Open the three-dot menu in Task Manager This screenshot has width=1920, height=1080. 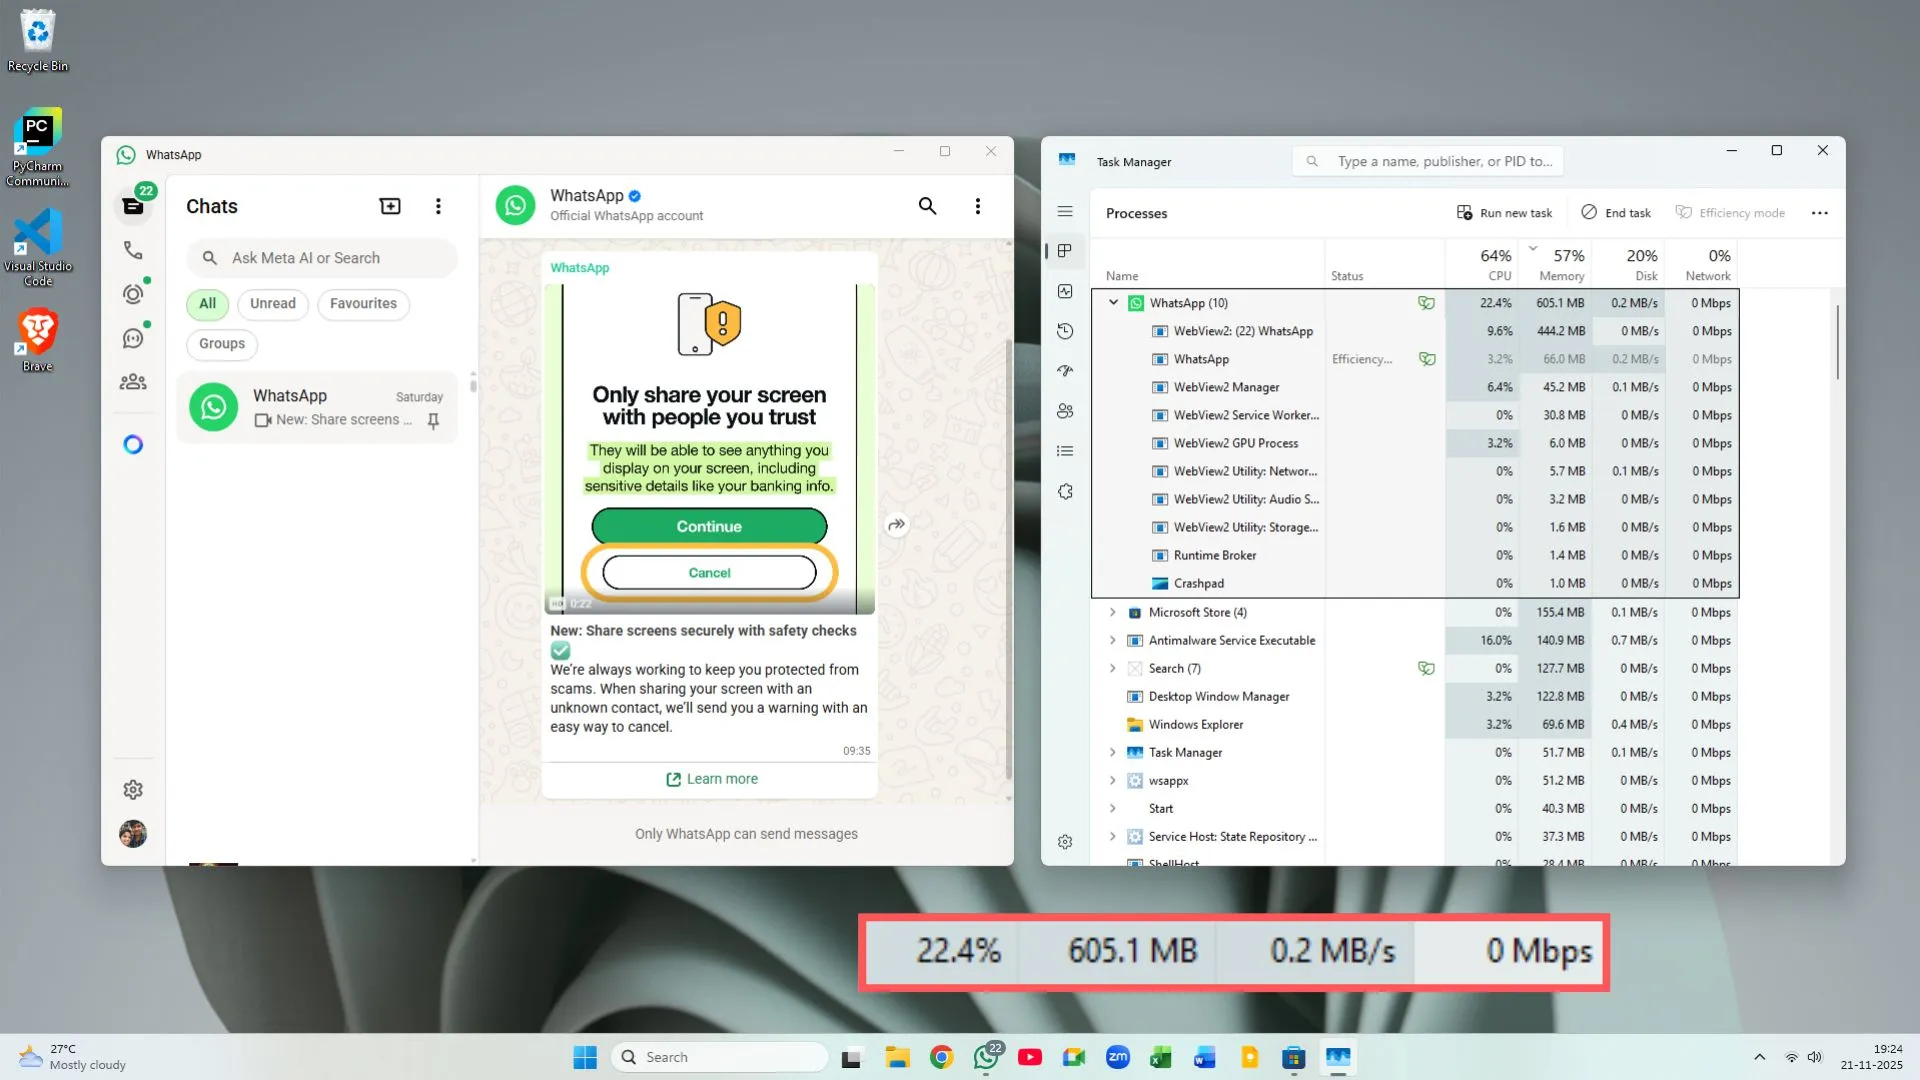click(1820, 212)
